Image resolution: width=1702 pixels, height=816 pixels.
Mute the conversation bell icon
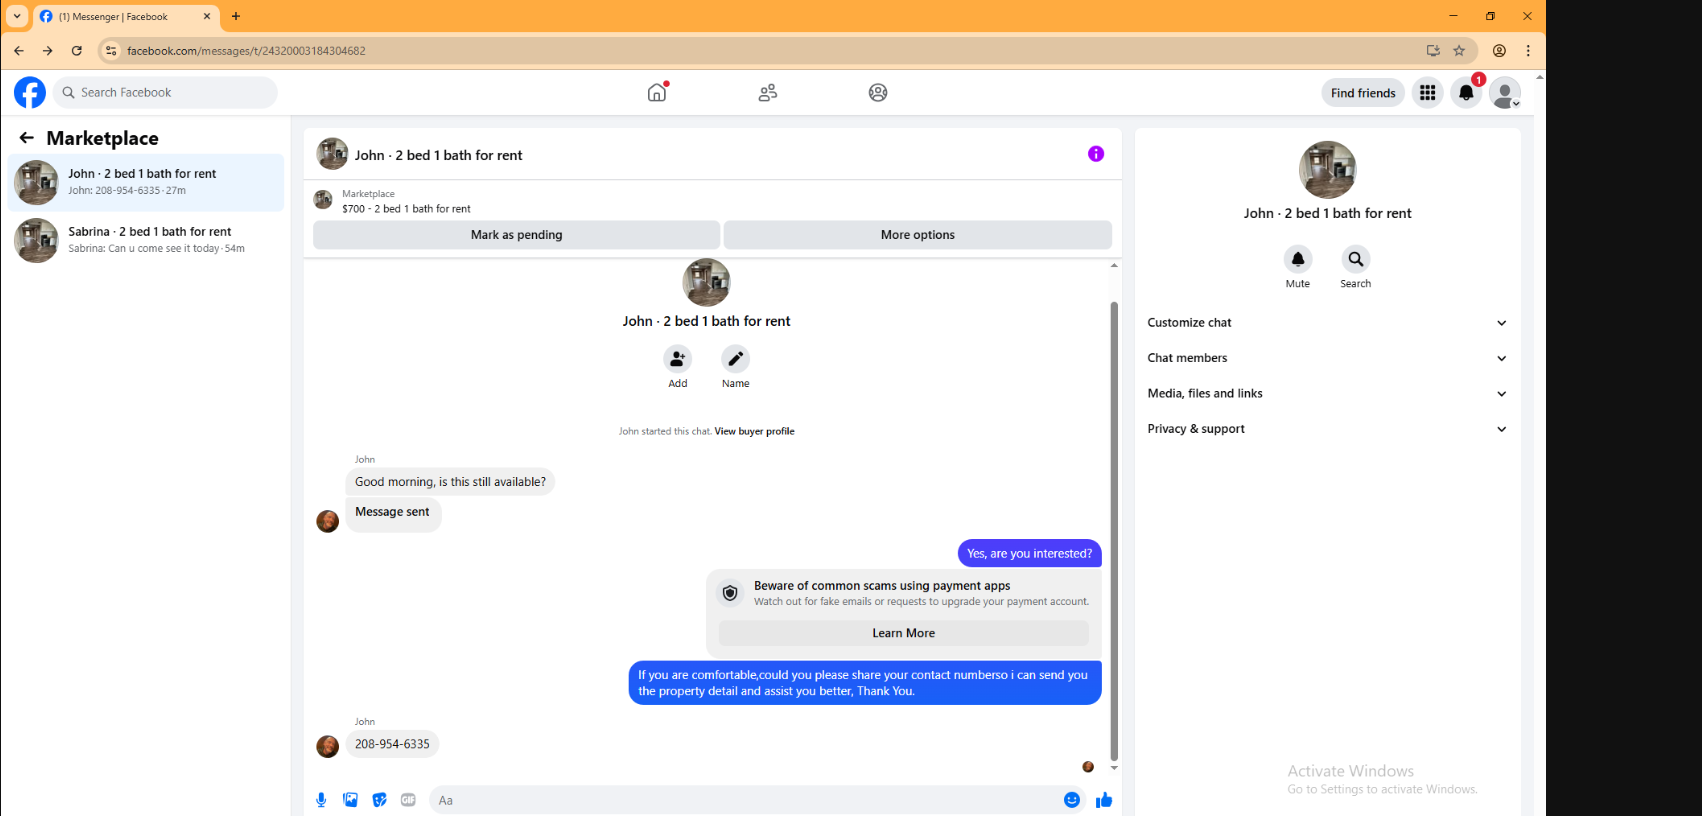point(1298,259)
